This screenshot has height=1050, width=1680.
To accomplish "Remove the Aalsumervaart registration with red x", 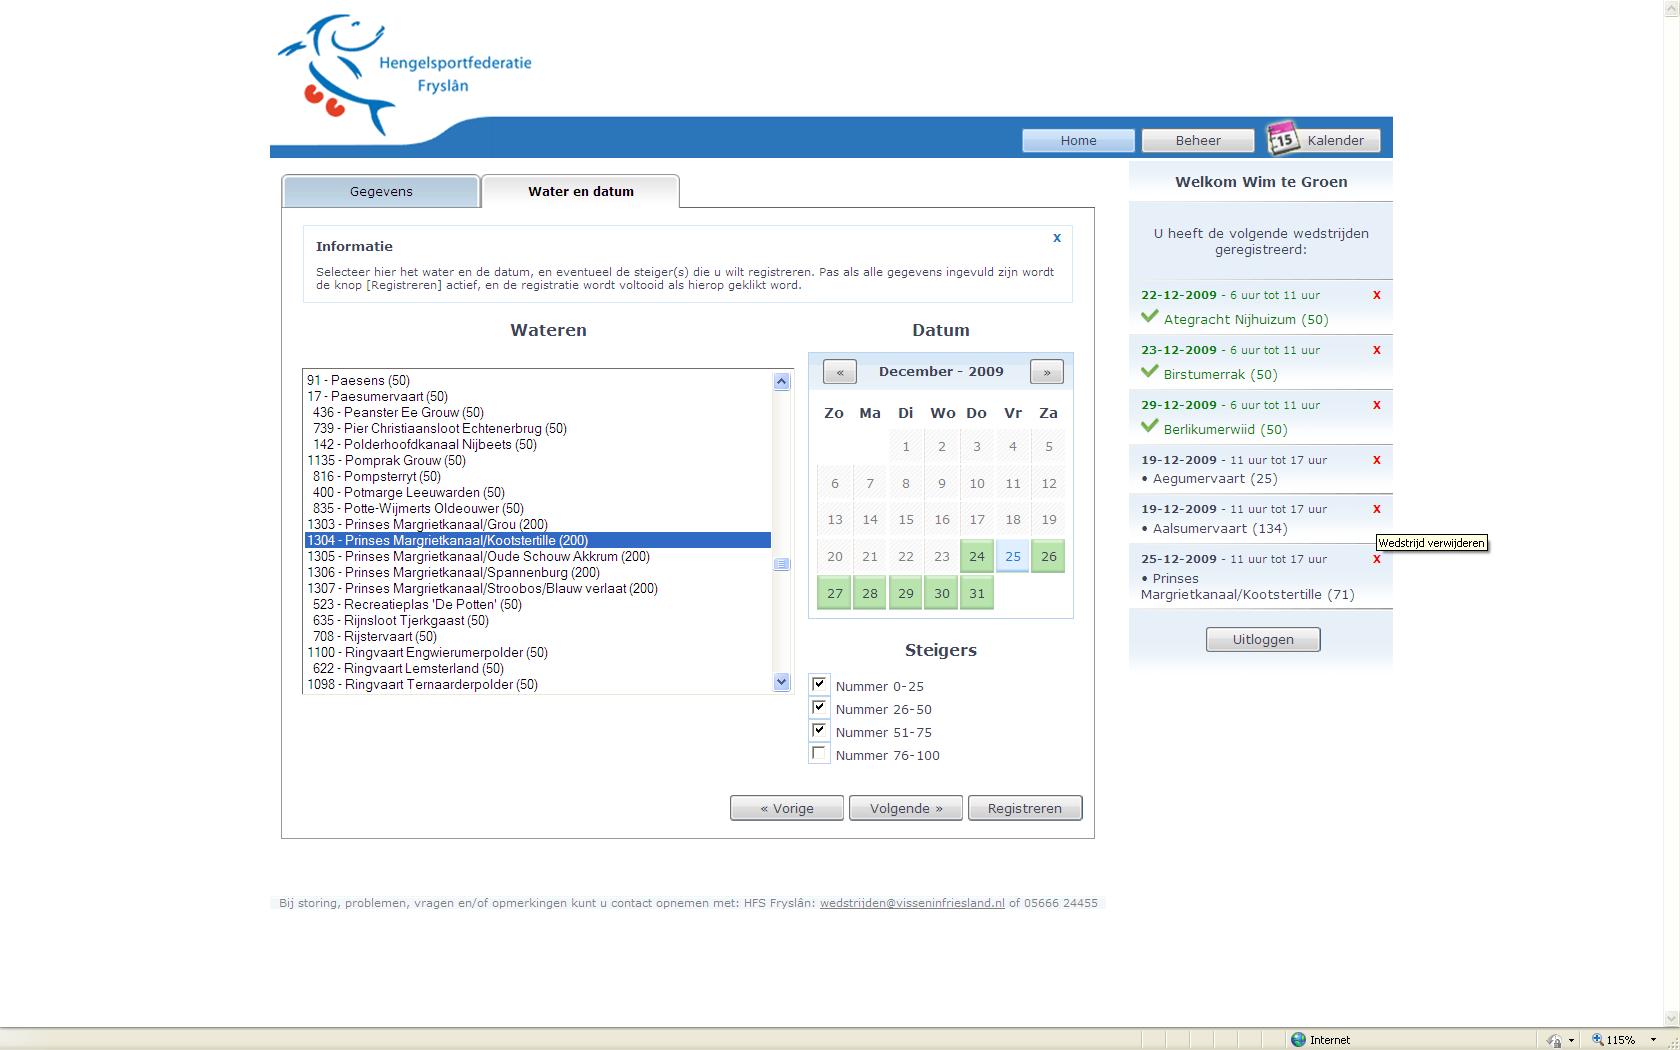I will coord(1377,509).
